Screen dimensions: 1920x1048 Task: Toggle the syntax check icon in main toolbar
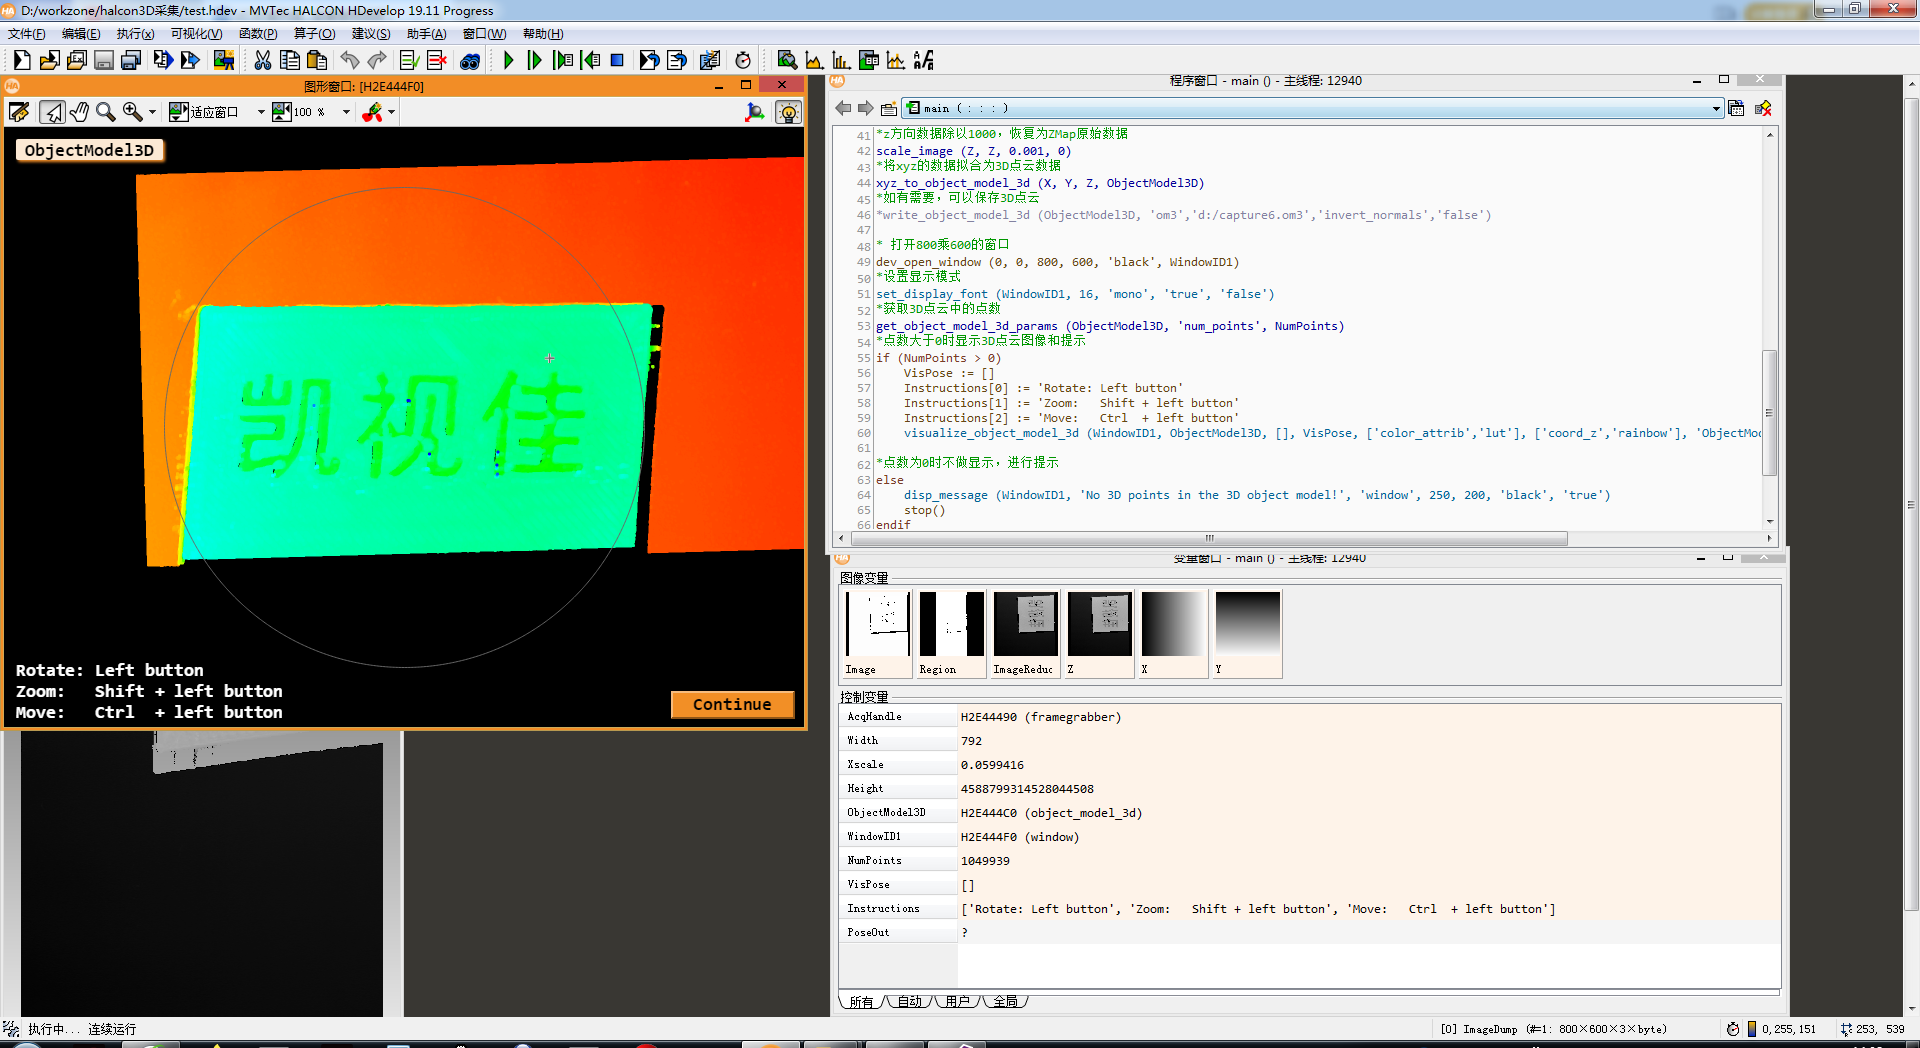(x=409, y=60)
